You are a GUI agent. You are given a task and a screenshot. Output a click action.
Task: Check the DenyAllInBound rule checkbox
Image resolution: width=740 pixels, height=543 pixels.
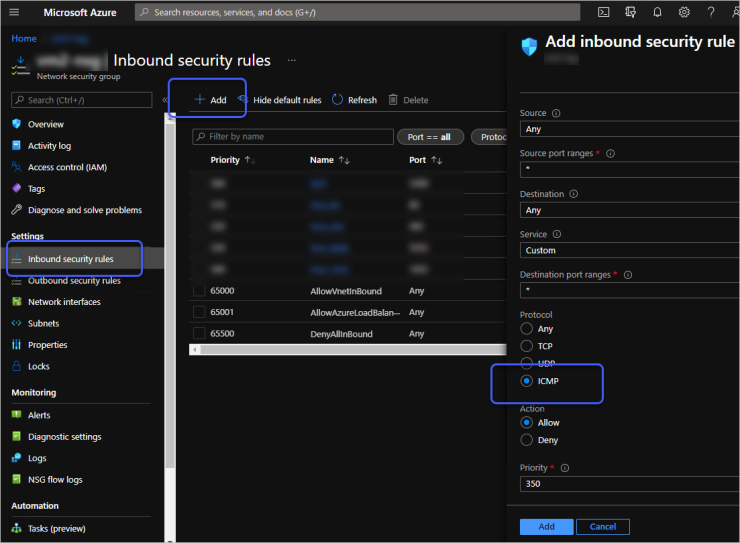(199, 334)
